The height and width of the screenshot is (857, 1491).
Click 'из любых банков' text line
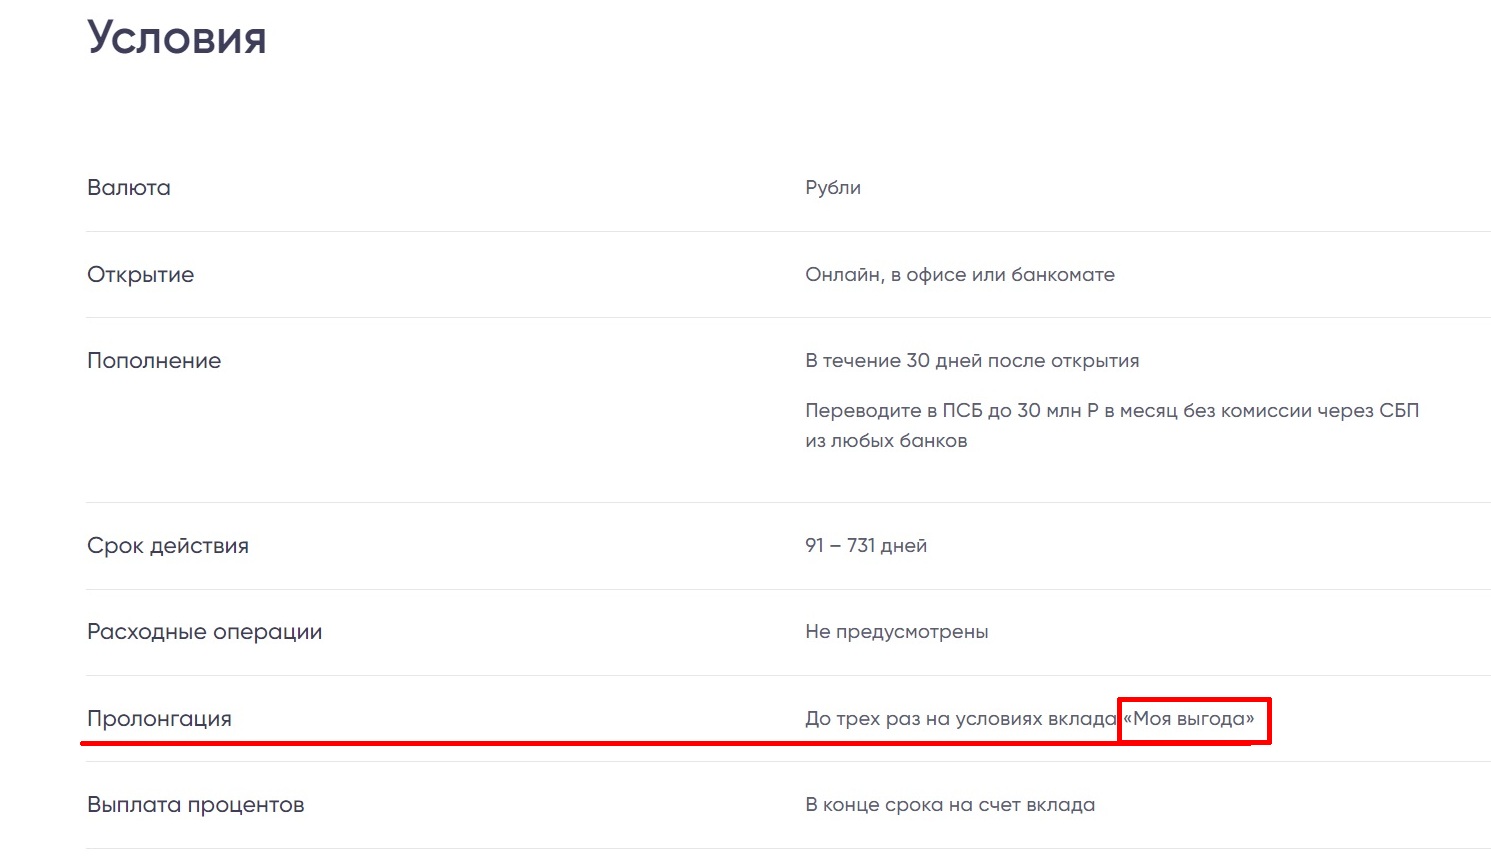886,441
